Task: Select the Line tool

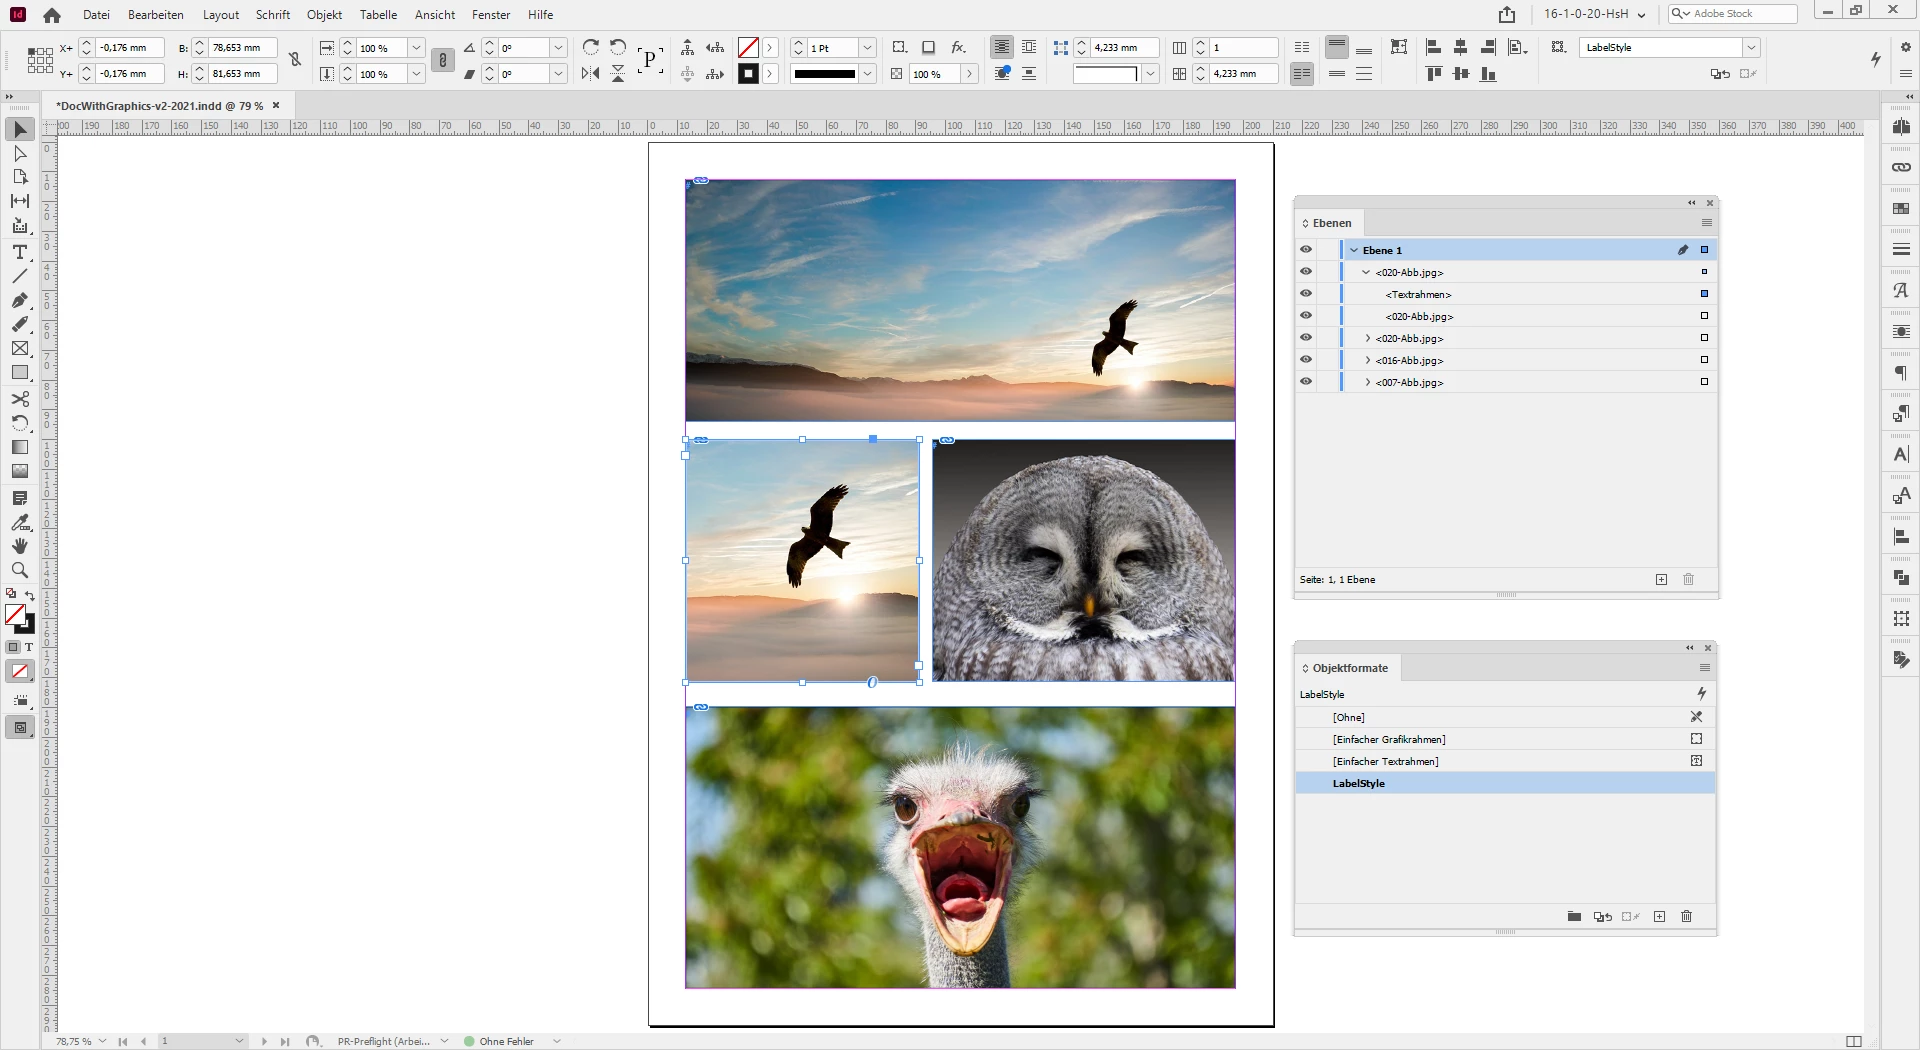Action: (19, 276)
